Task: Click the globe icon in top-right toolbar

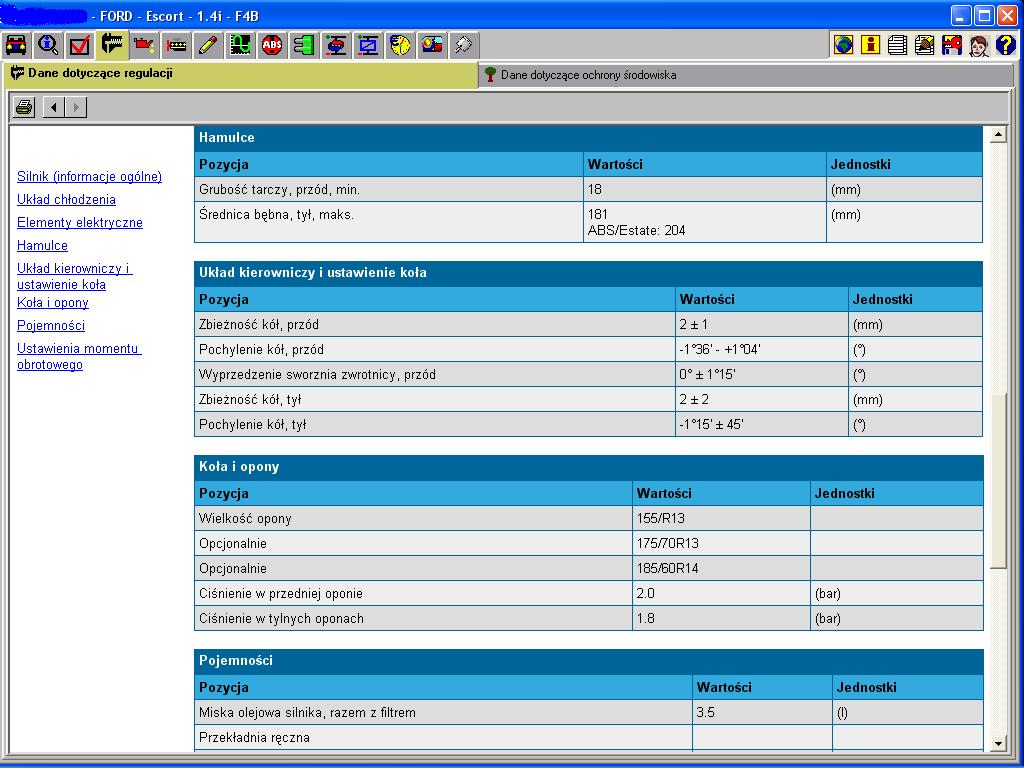Action: pos(844,45)
